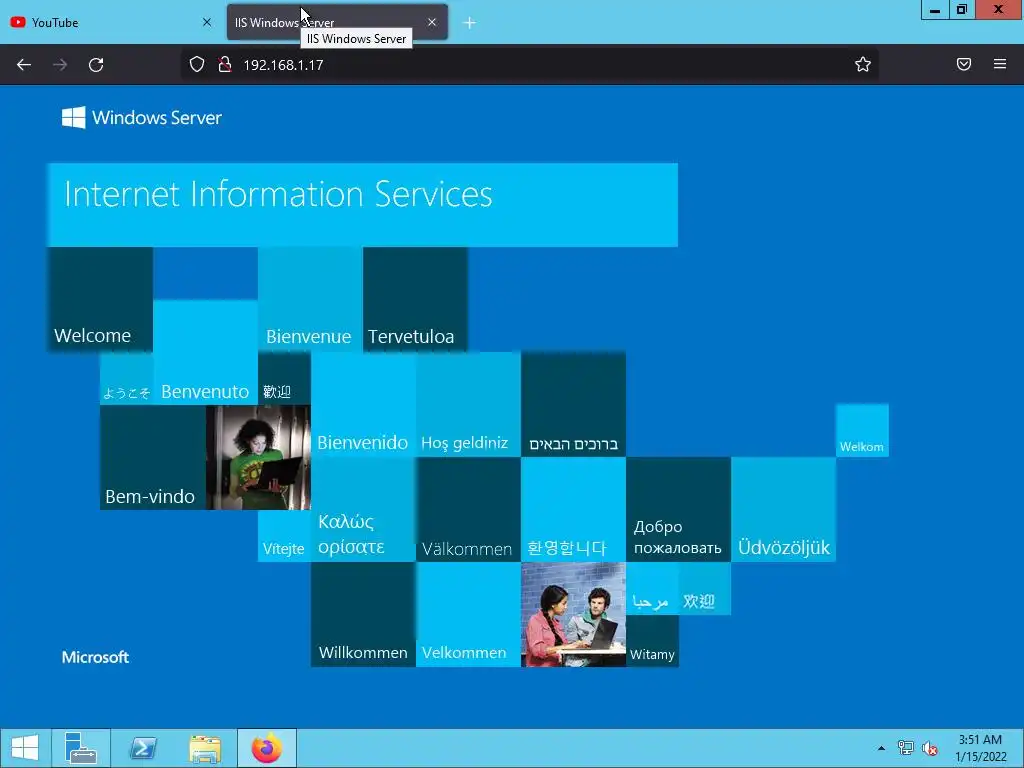This screenshot has width=1024, height=768.
Task: Click the Hoş geldiniz tile
Action: pyautogui.click(x=468, y=405)
